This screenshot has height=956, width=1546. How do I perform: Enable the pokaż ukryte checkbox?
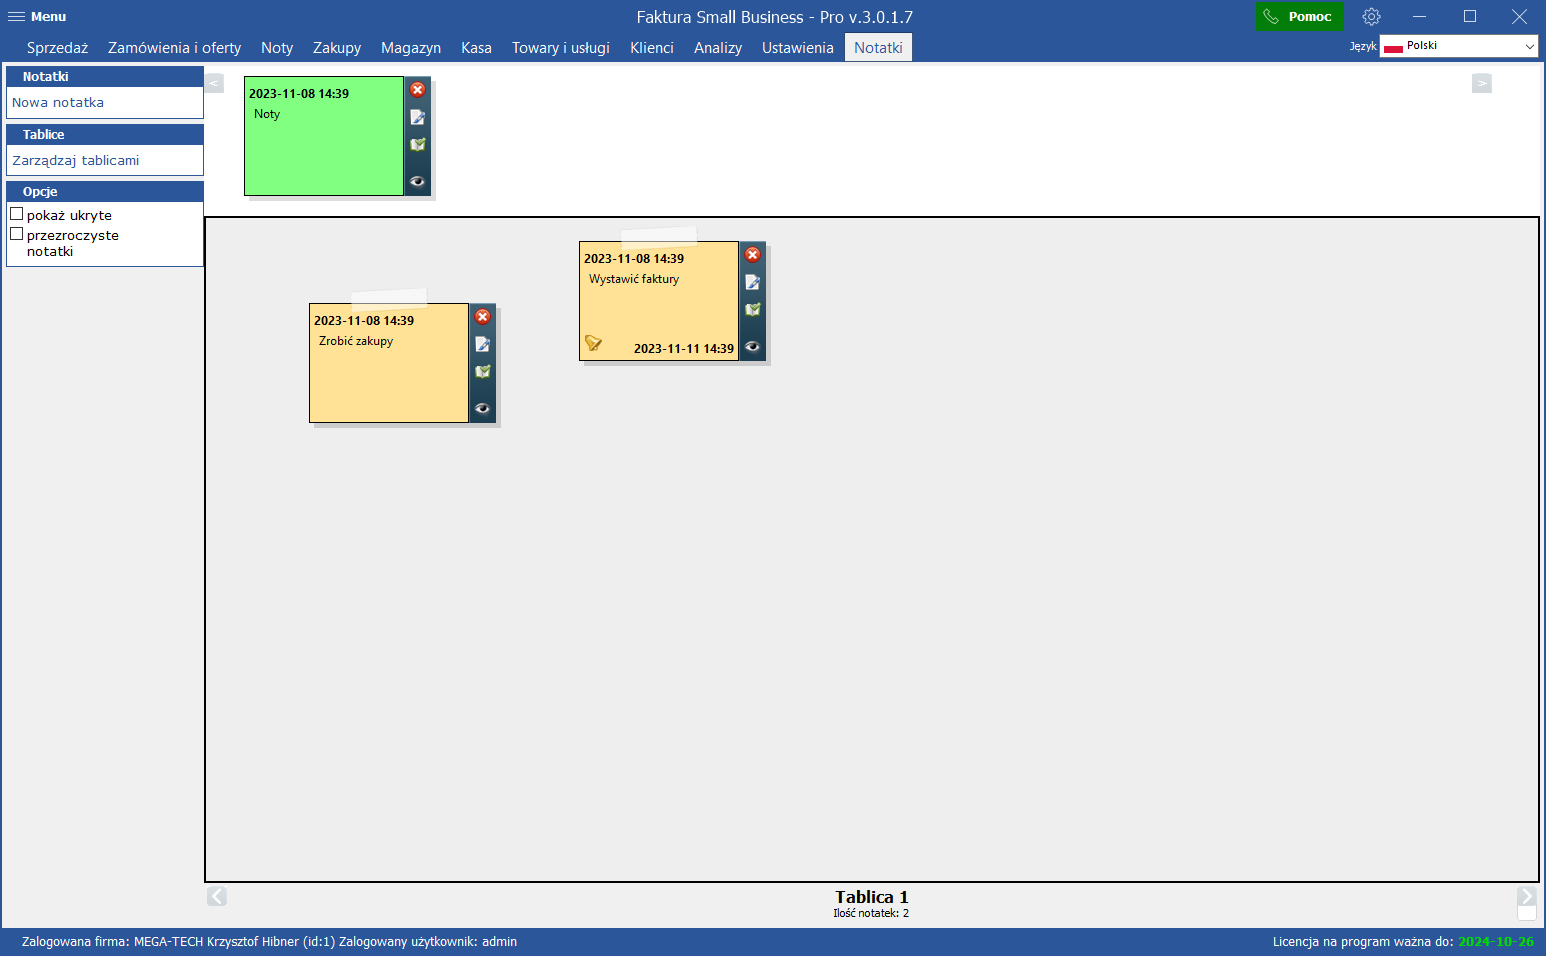17,214
